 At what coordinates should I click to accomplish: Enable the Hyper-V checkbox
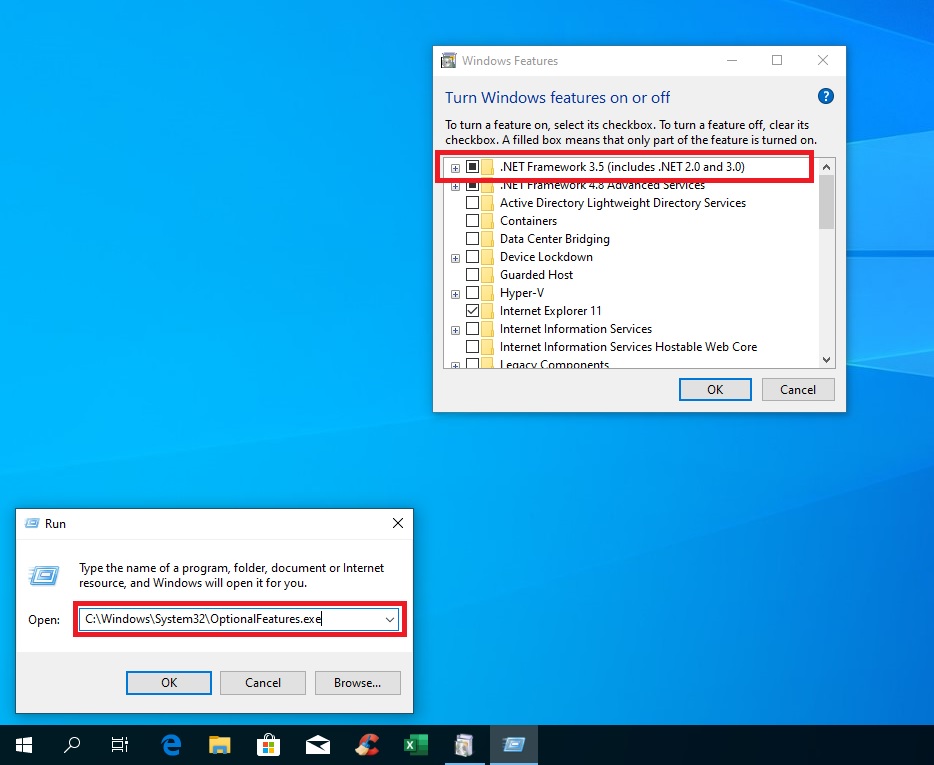coord(472,293)
